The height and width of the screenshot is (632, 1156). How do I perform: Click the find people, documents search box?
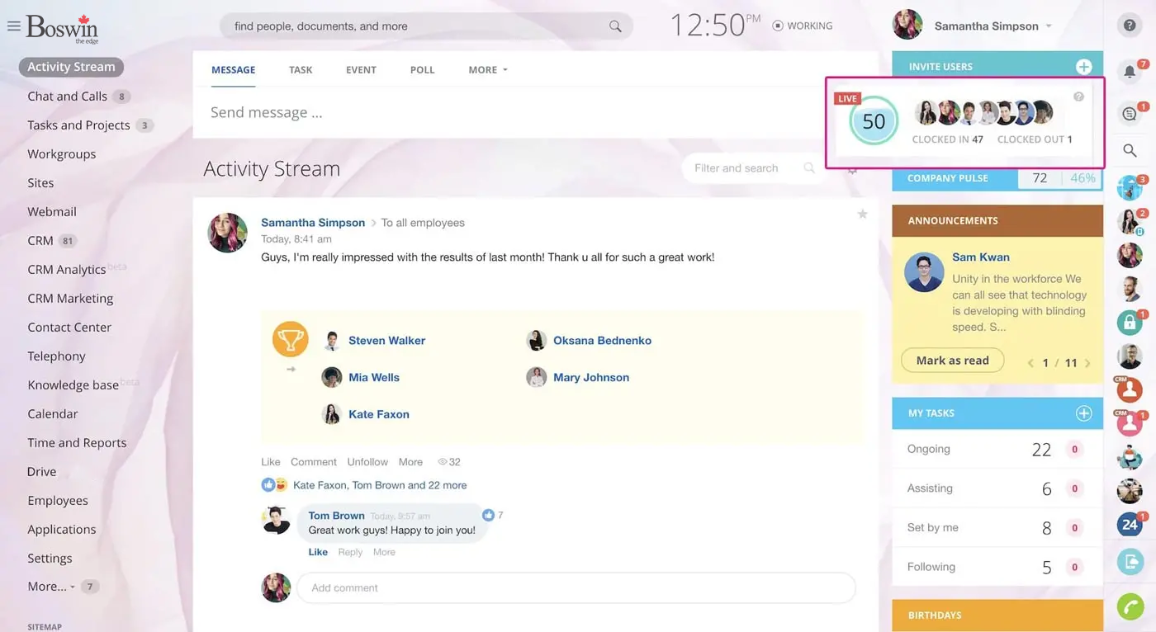(426, 26)
